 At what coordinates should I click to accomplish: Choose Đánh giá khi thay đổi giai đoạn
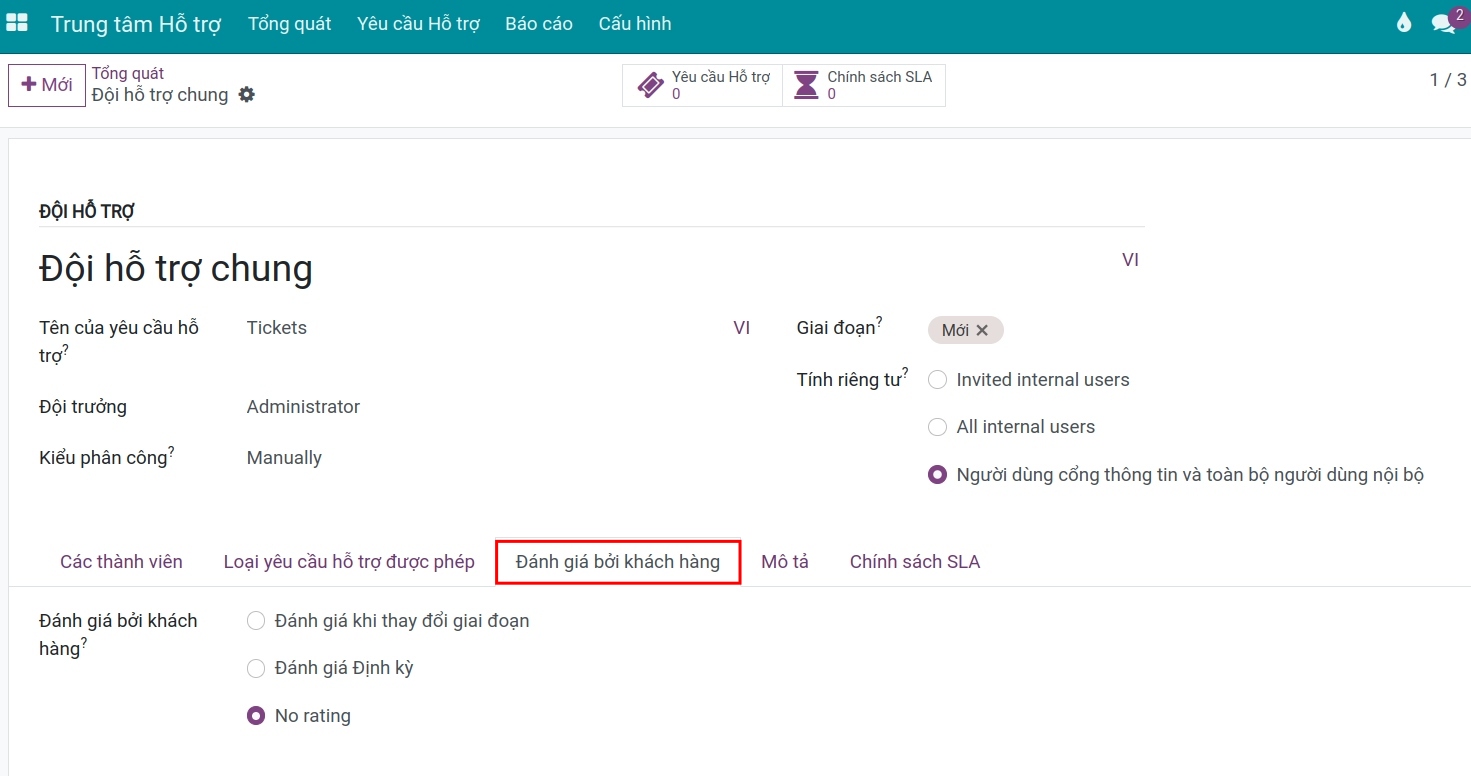pyautogui.click(x=256, y=621)
